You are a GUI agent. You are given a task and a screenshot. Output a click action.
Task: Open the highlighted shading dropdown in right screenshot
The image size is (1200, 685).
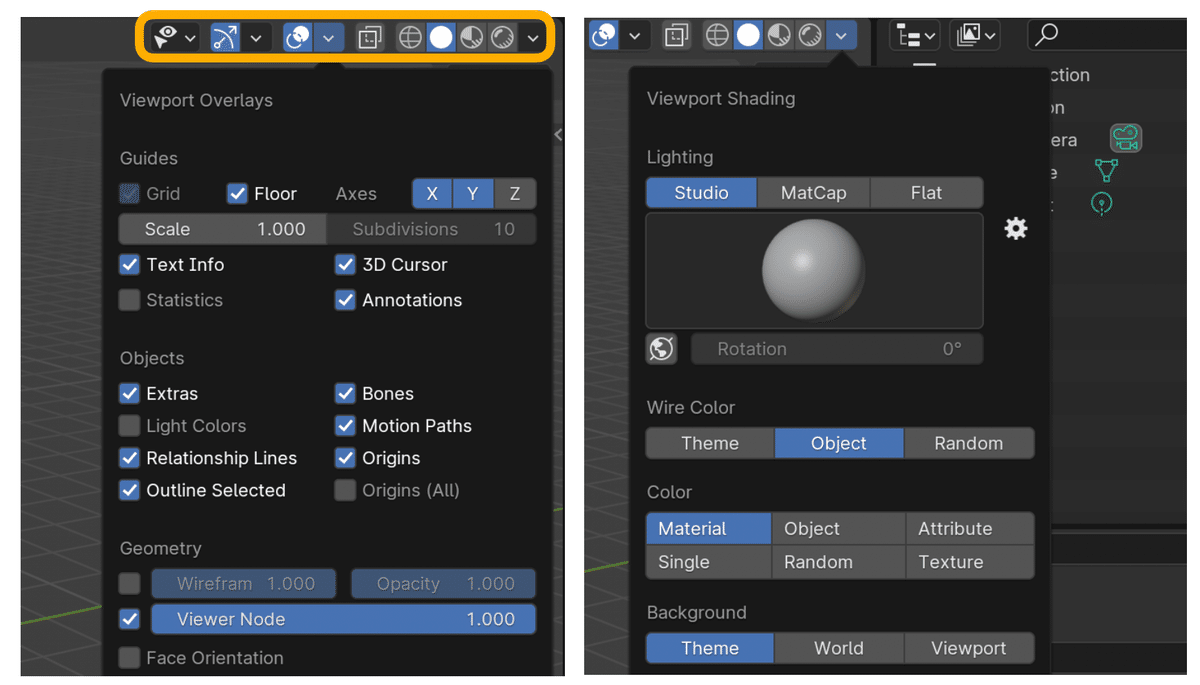[x=841, y=36]
